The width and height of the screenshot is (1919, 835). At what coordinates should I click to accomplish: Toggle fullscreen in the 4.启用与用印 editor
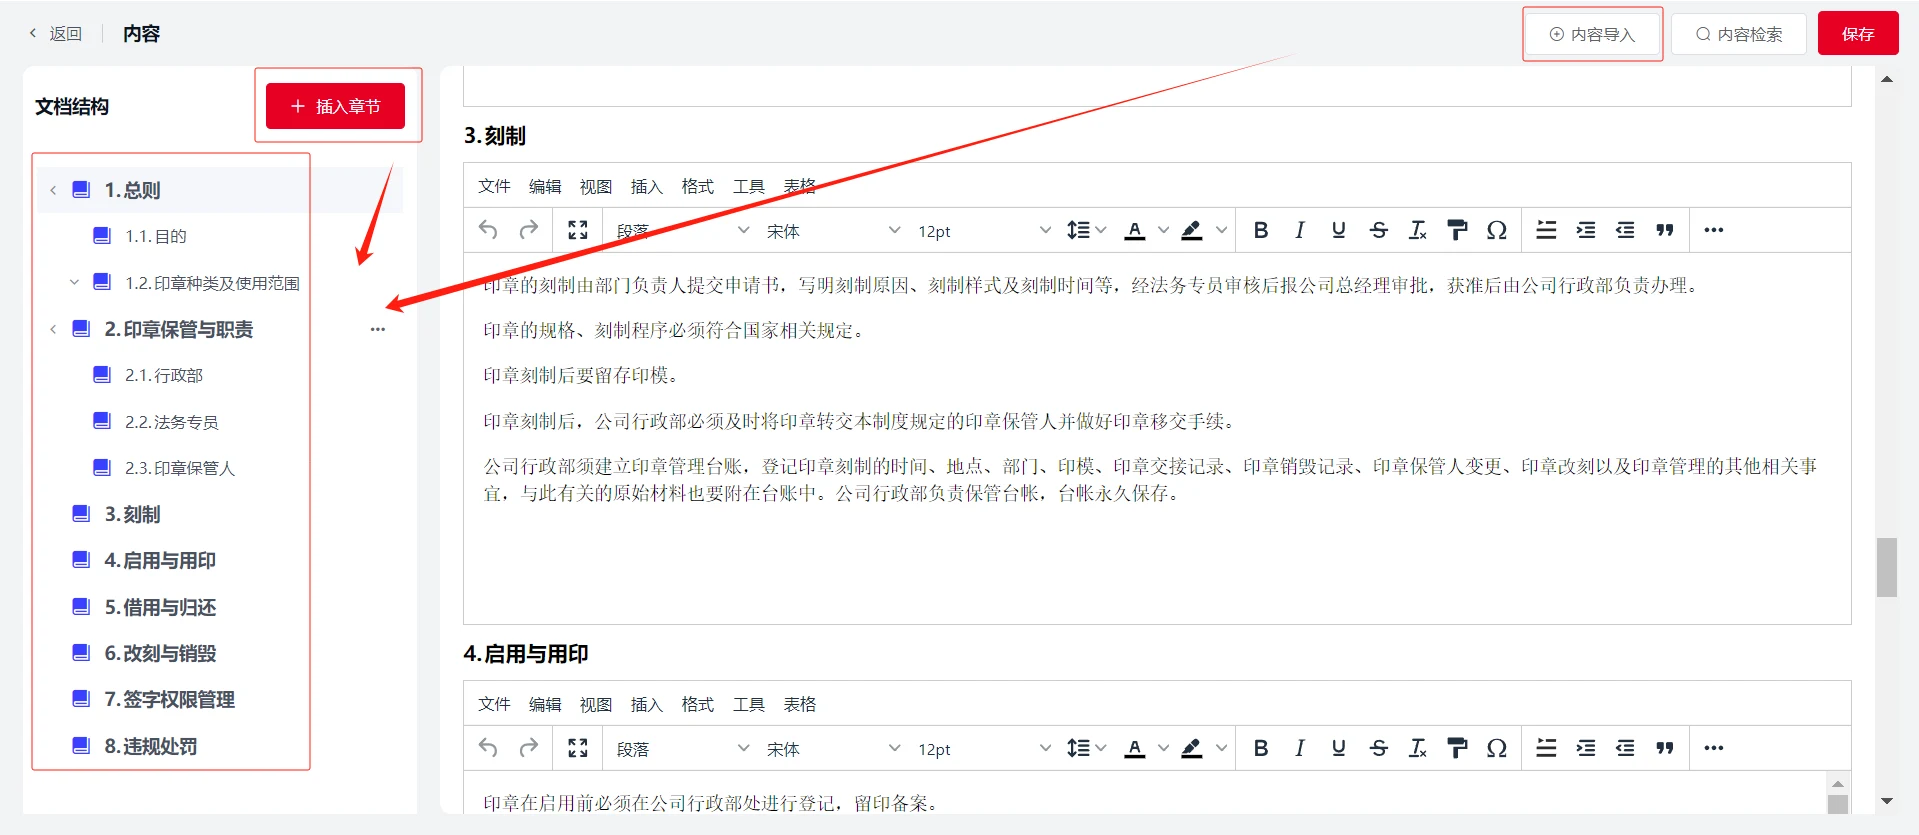pos(578,748)
